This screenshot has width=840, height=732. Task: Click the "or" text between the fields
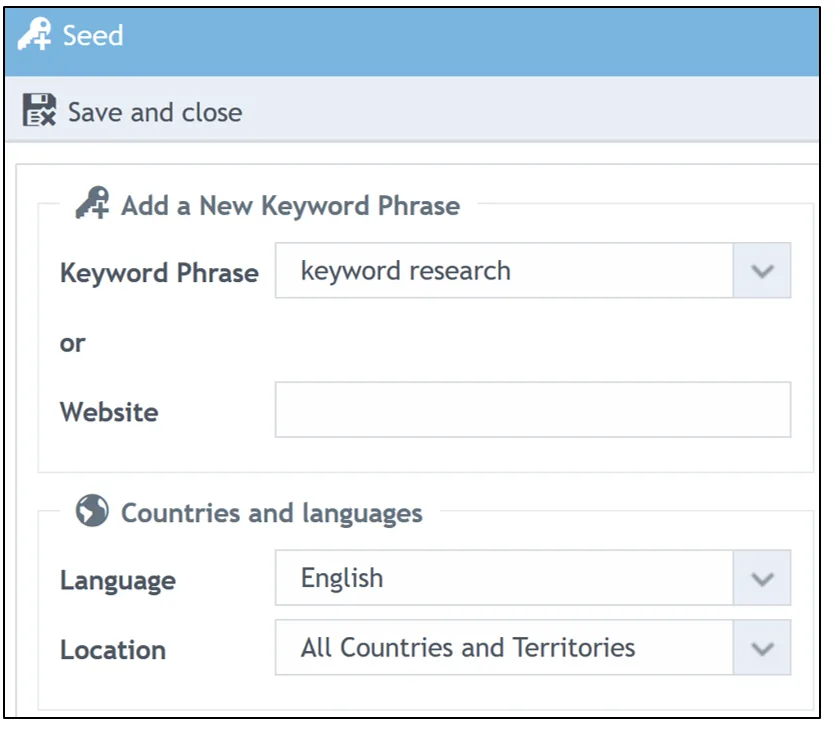pyautogui.click(x=73, y=343)
